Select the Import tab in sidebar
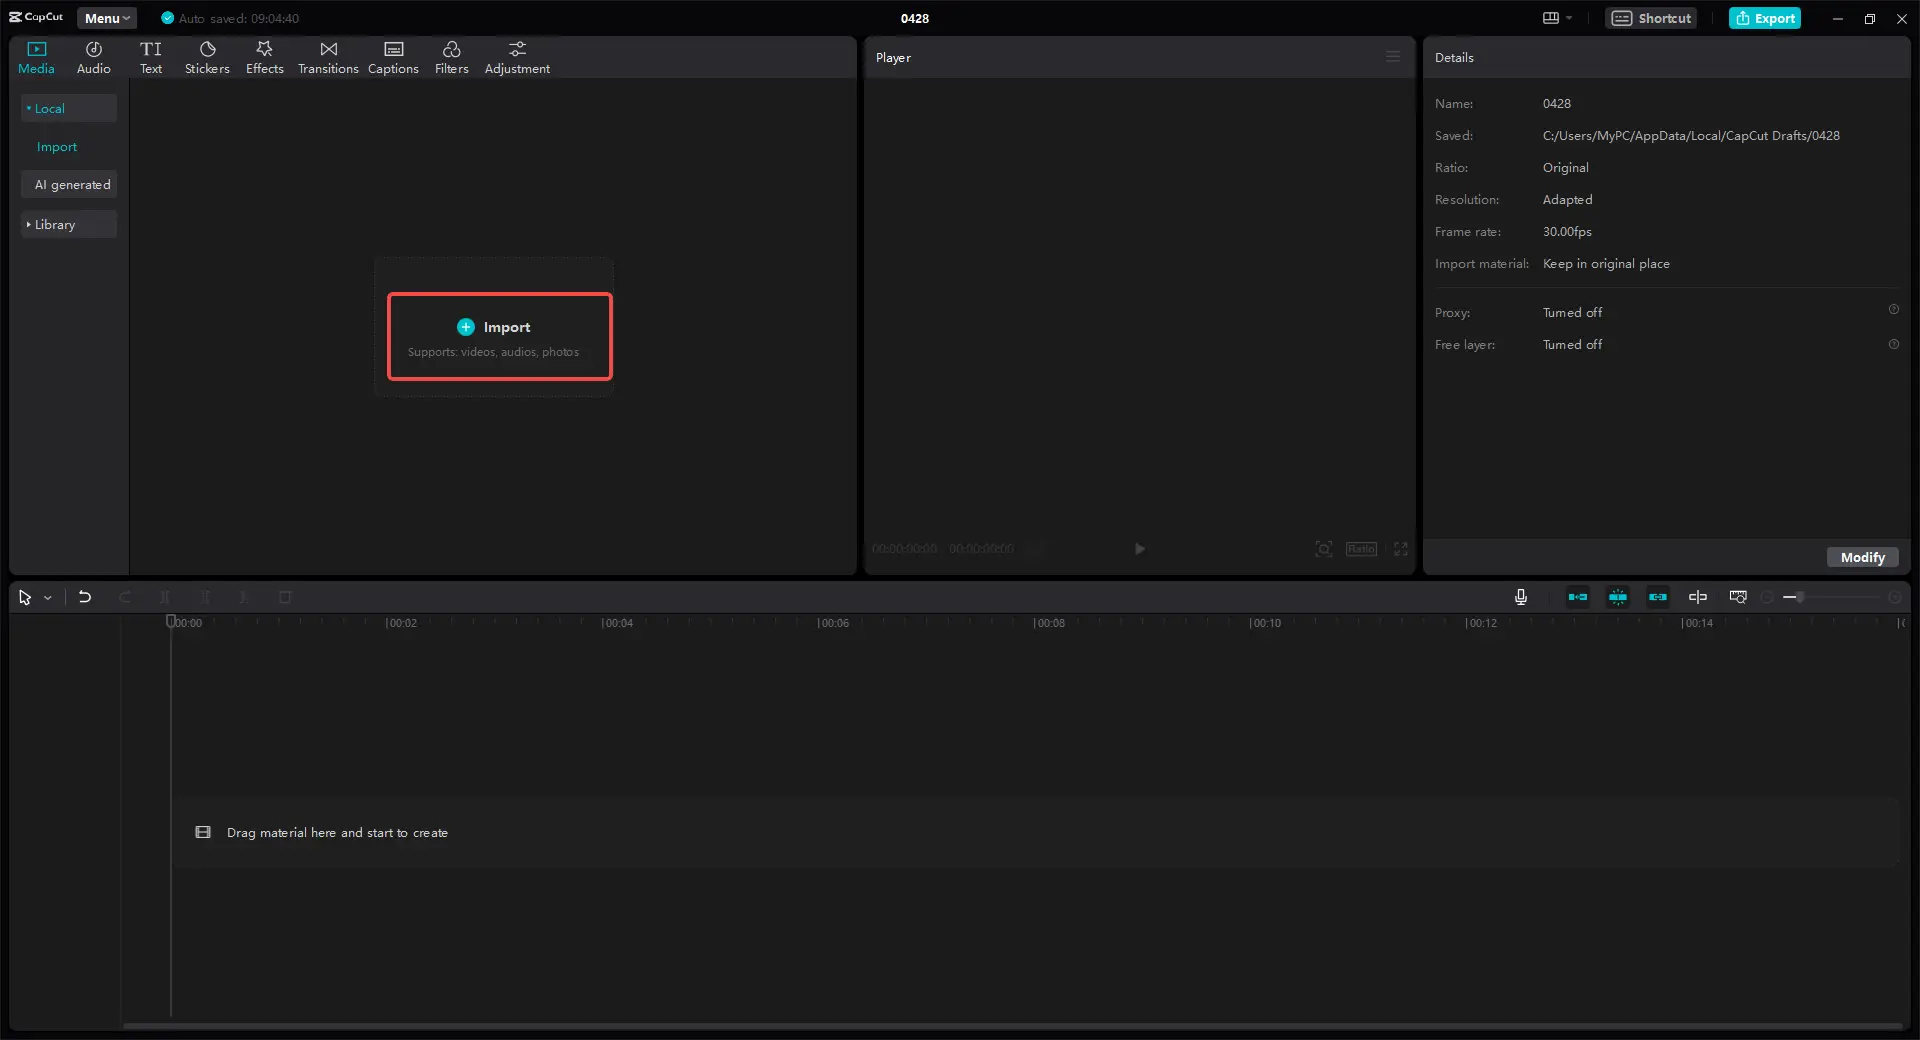 click(57, 147)
